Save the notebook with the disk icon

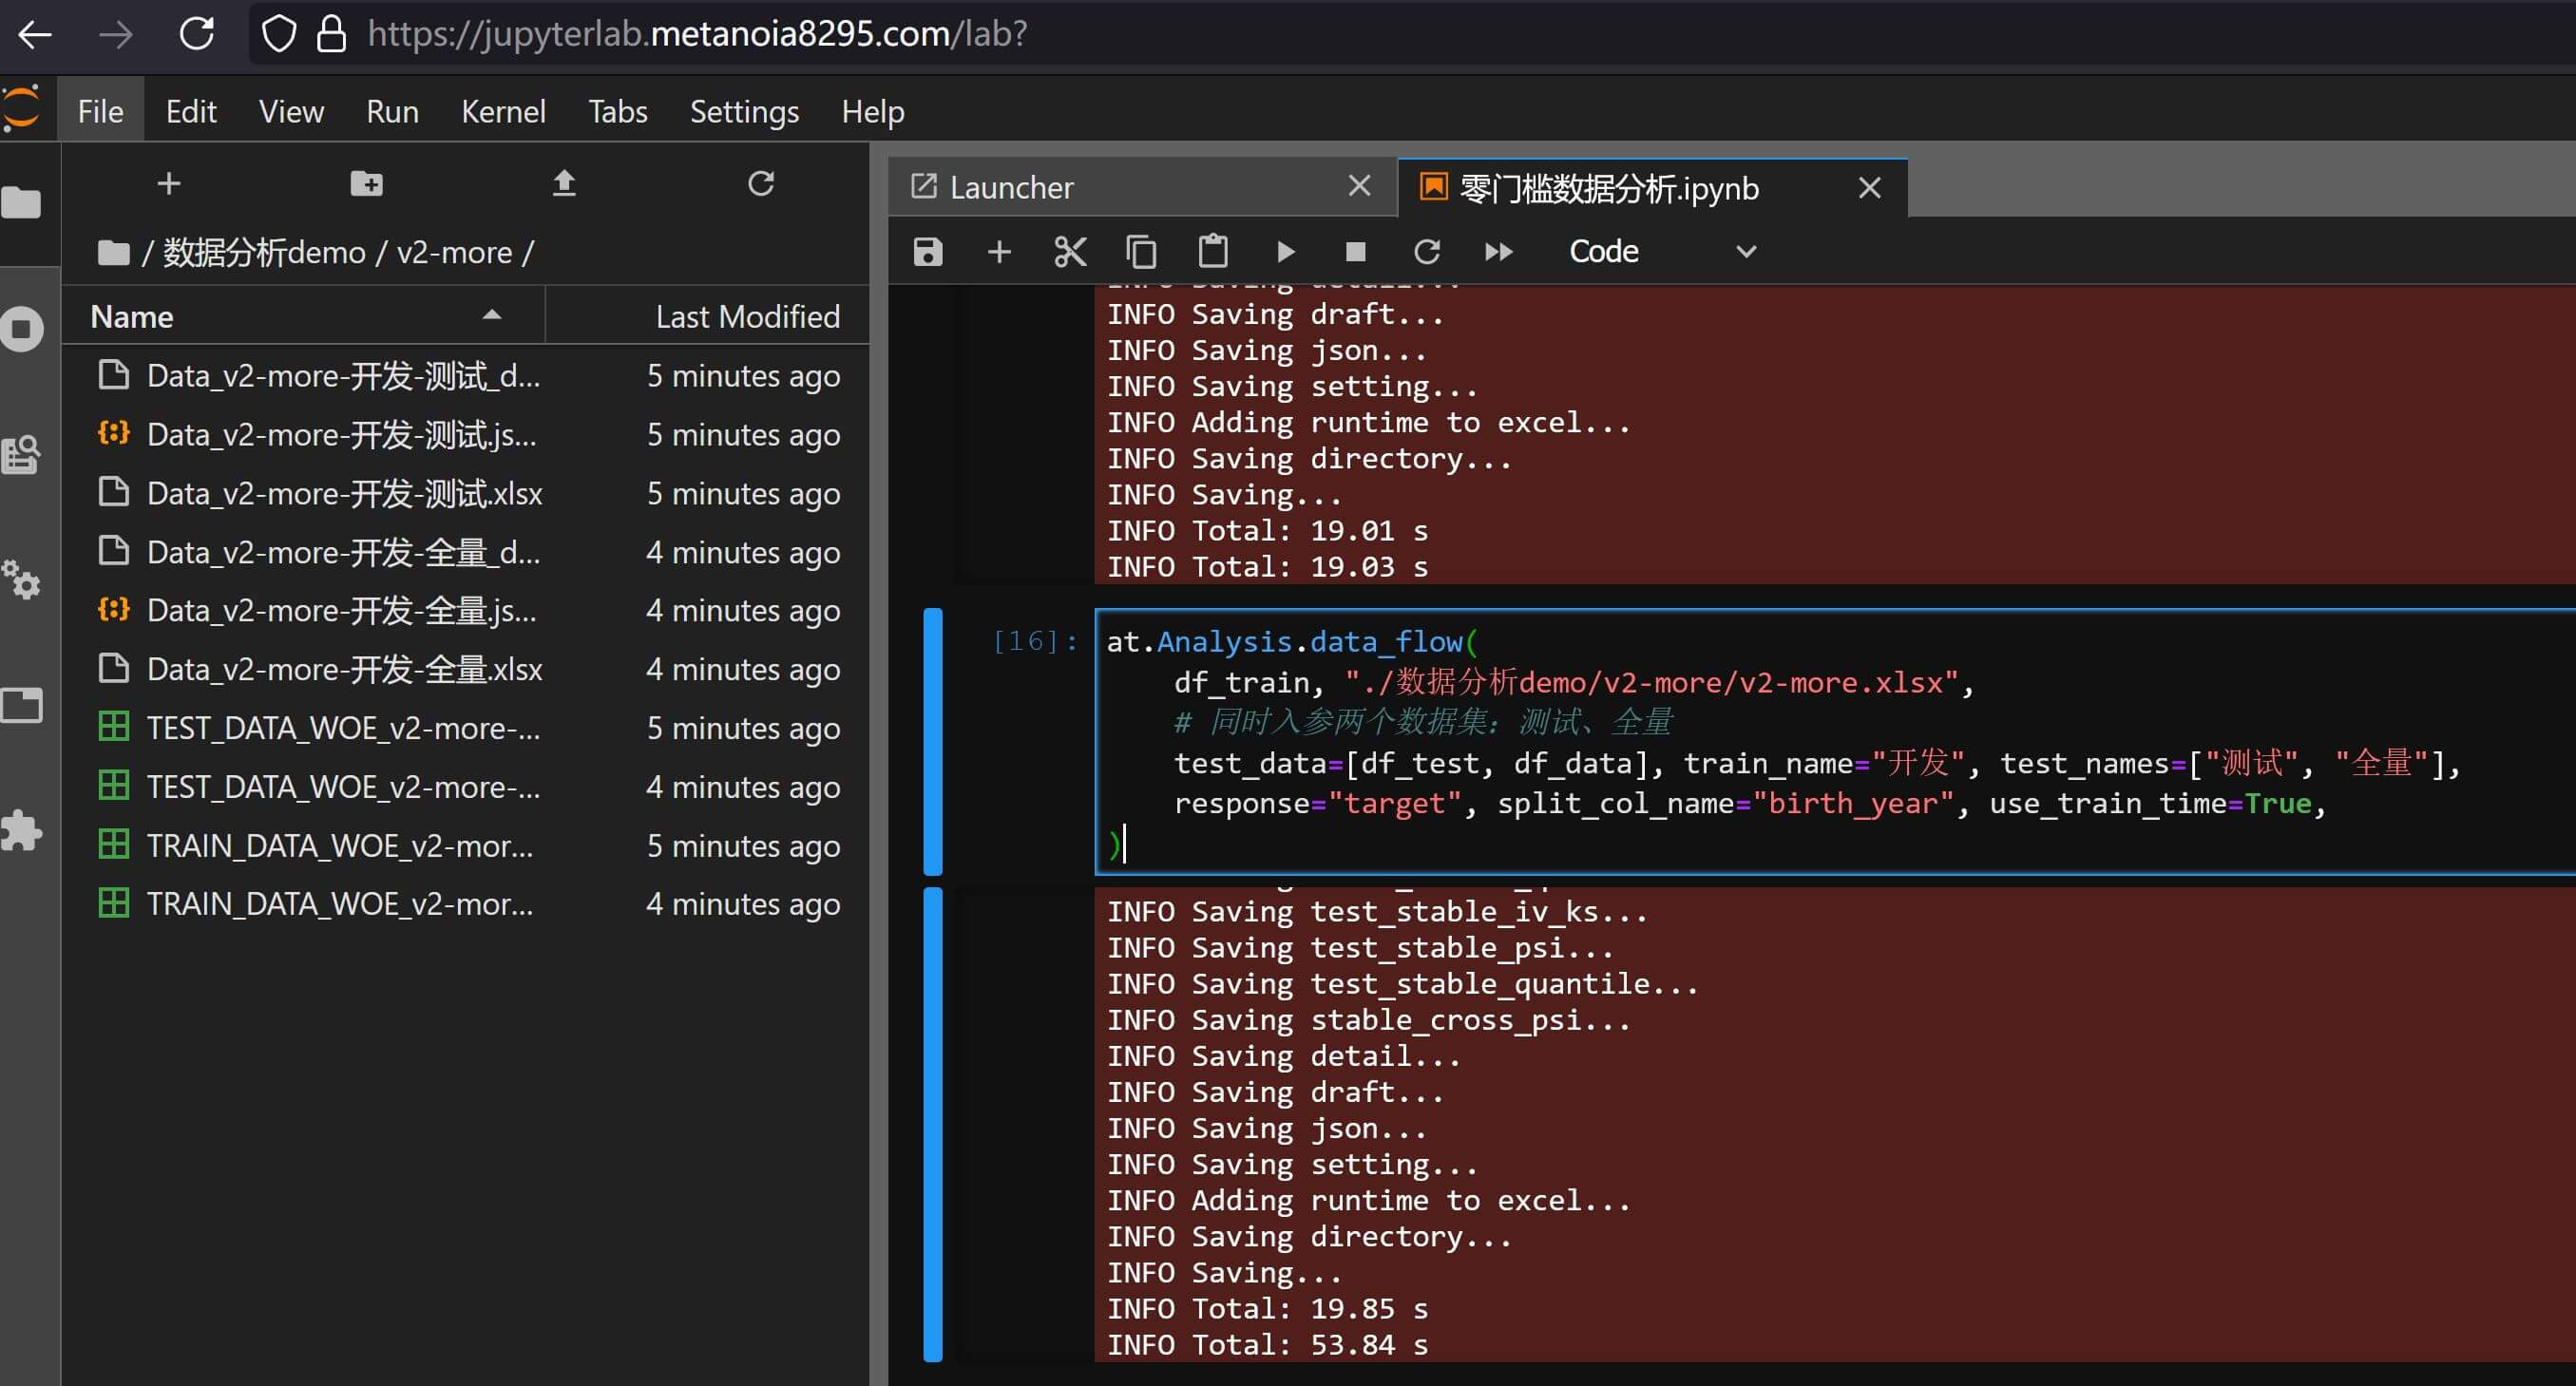tap(928, 251)
